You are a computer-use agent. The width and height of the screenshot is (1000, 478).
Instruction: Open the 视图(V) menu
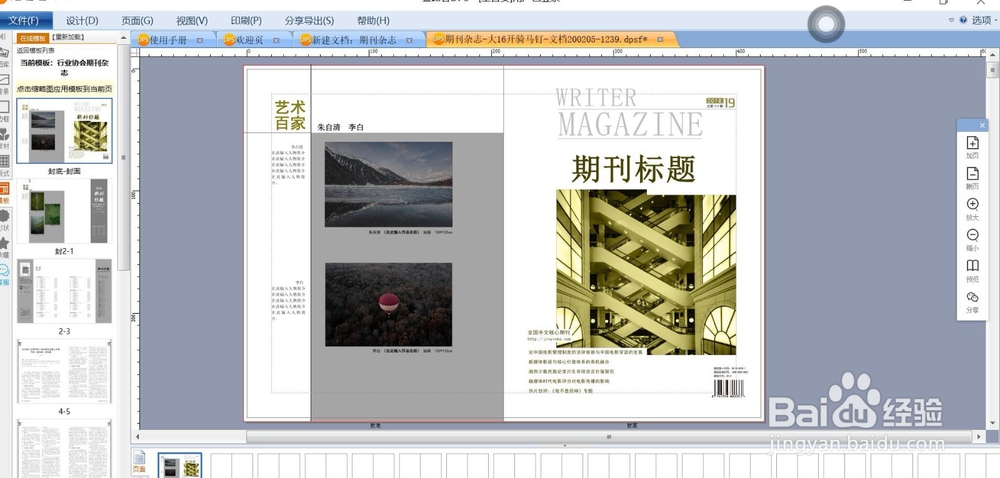point(191,20)
